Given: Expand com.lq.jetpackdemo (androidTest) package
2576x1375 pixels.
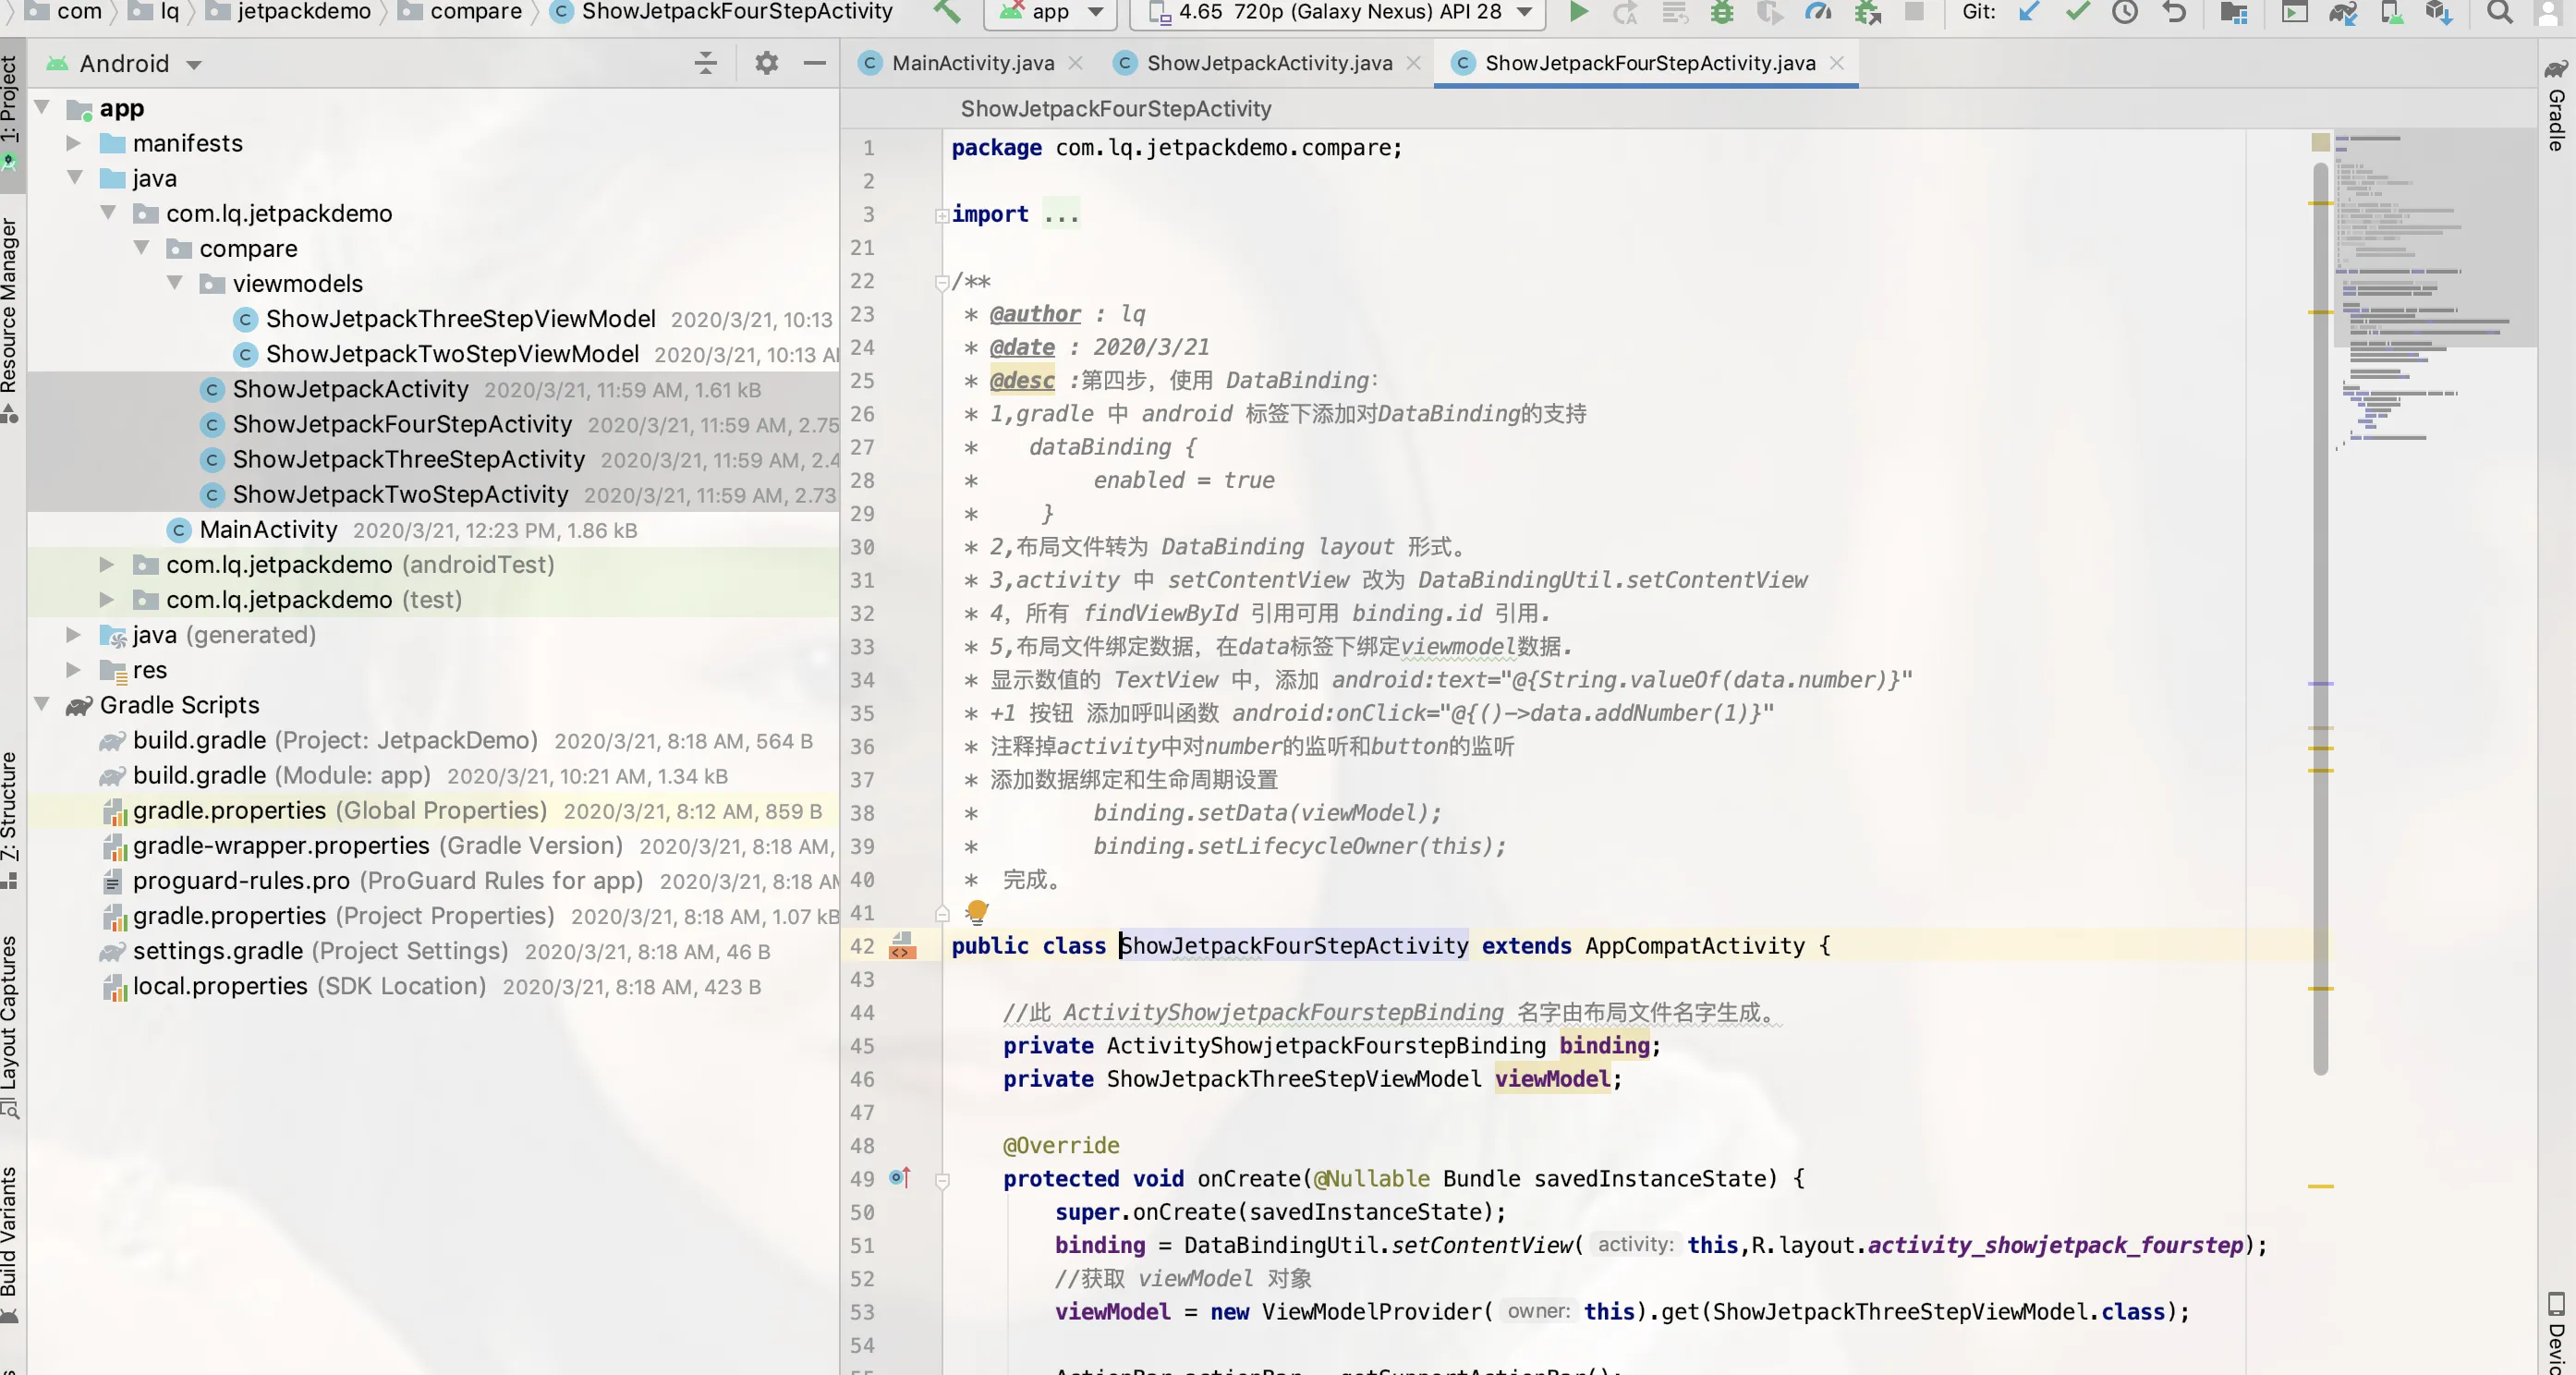Looking at the screenshot, I should (x=107, y=565).
